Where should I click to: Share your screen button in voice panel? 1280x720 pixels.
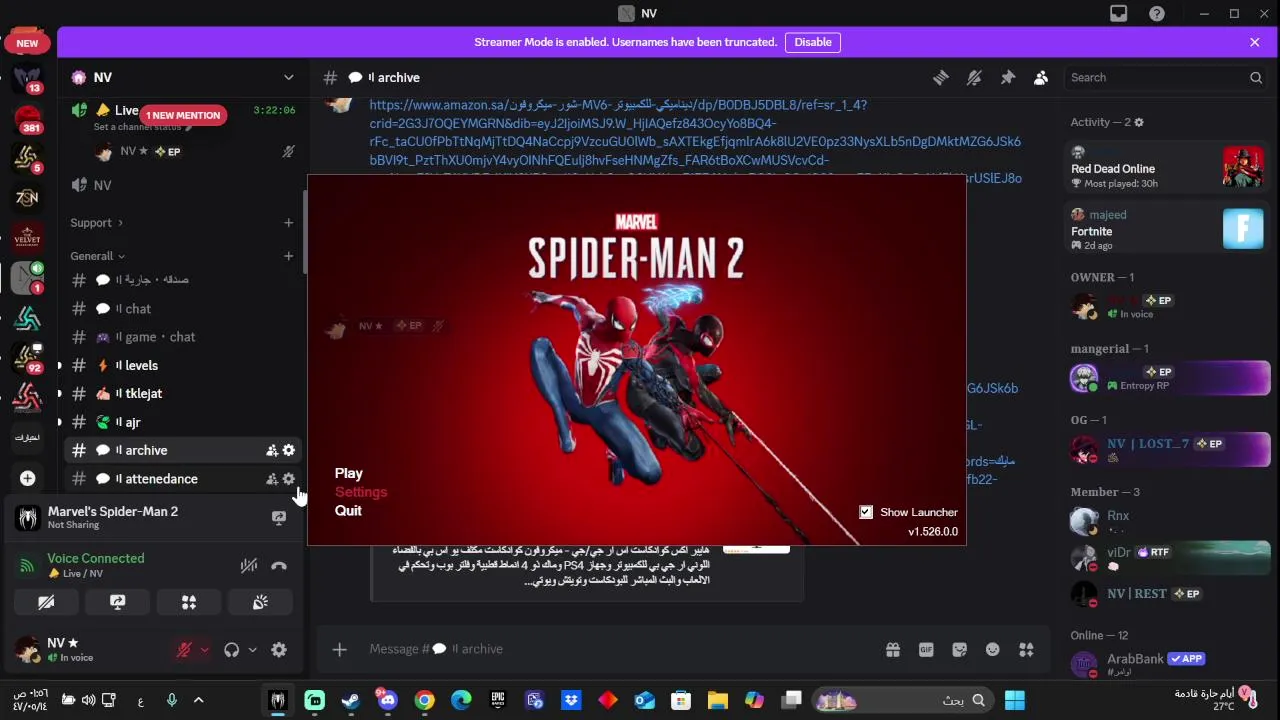[118, 602]
